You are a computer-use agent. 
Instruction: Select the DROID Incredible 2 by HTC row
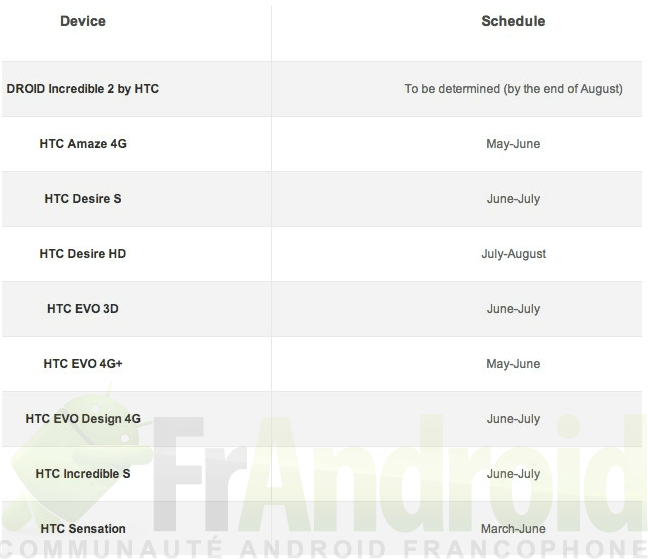[x=322, y=89]
